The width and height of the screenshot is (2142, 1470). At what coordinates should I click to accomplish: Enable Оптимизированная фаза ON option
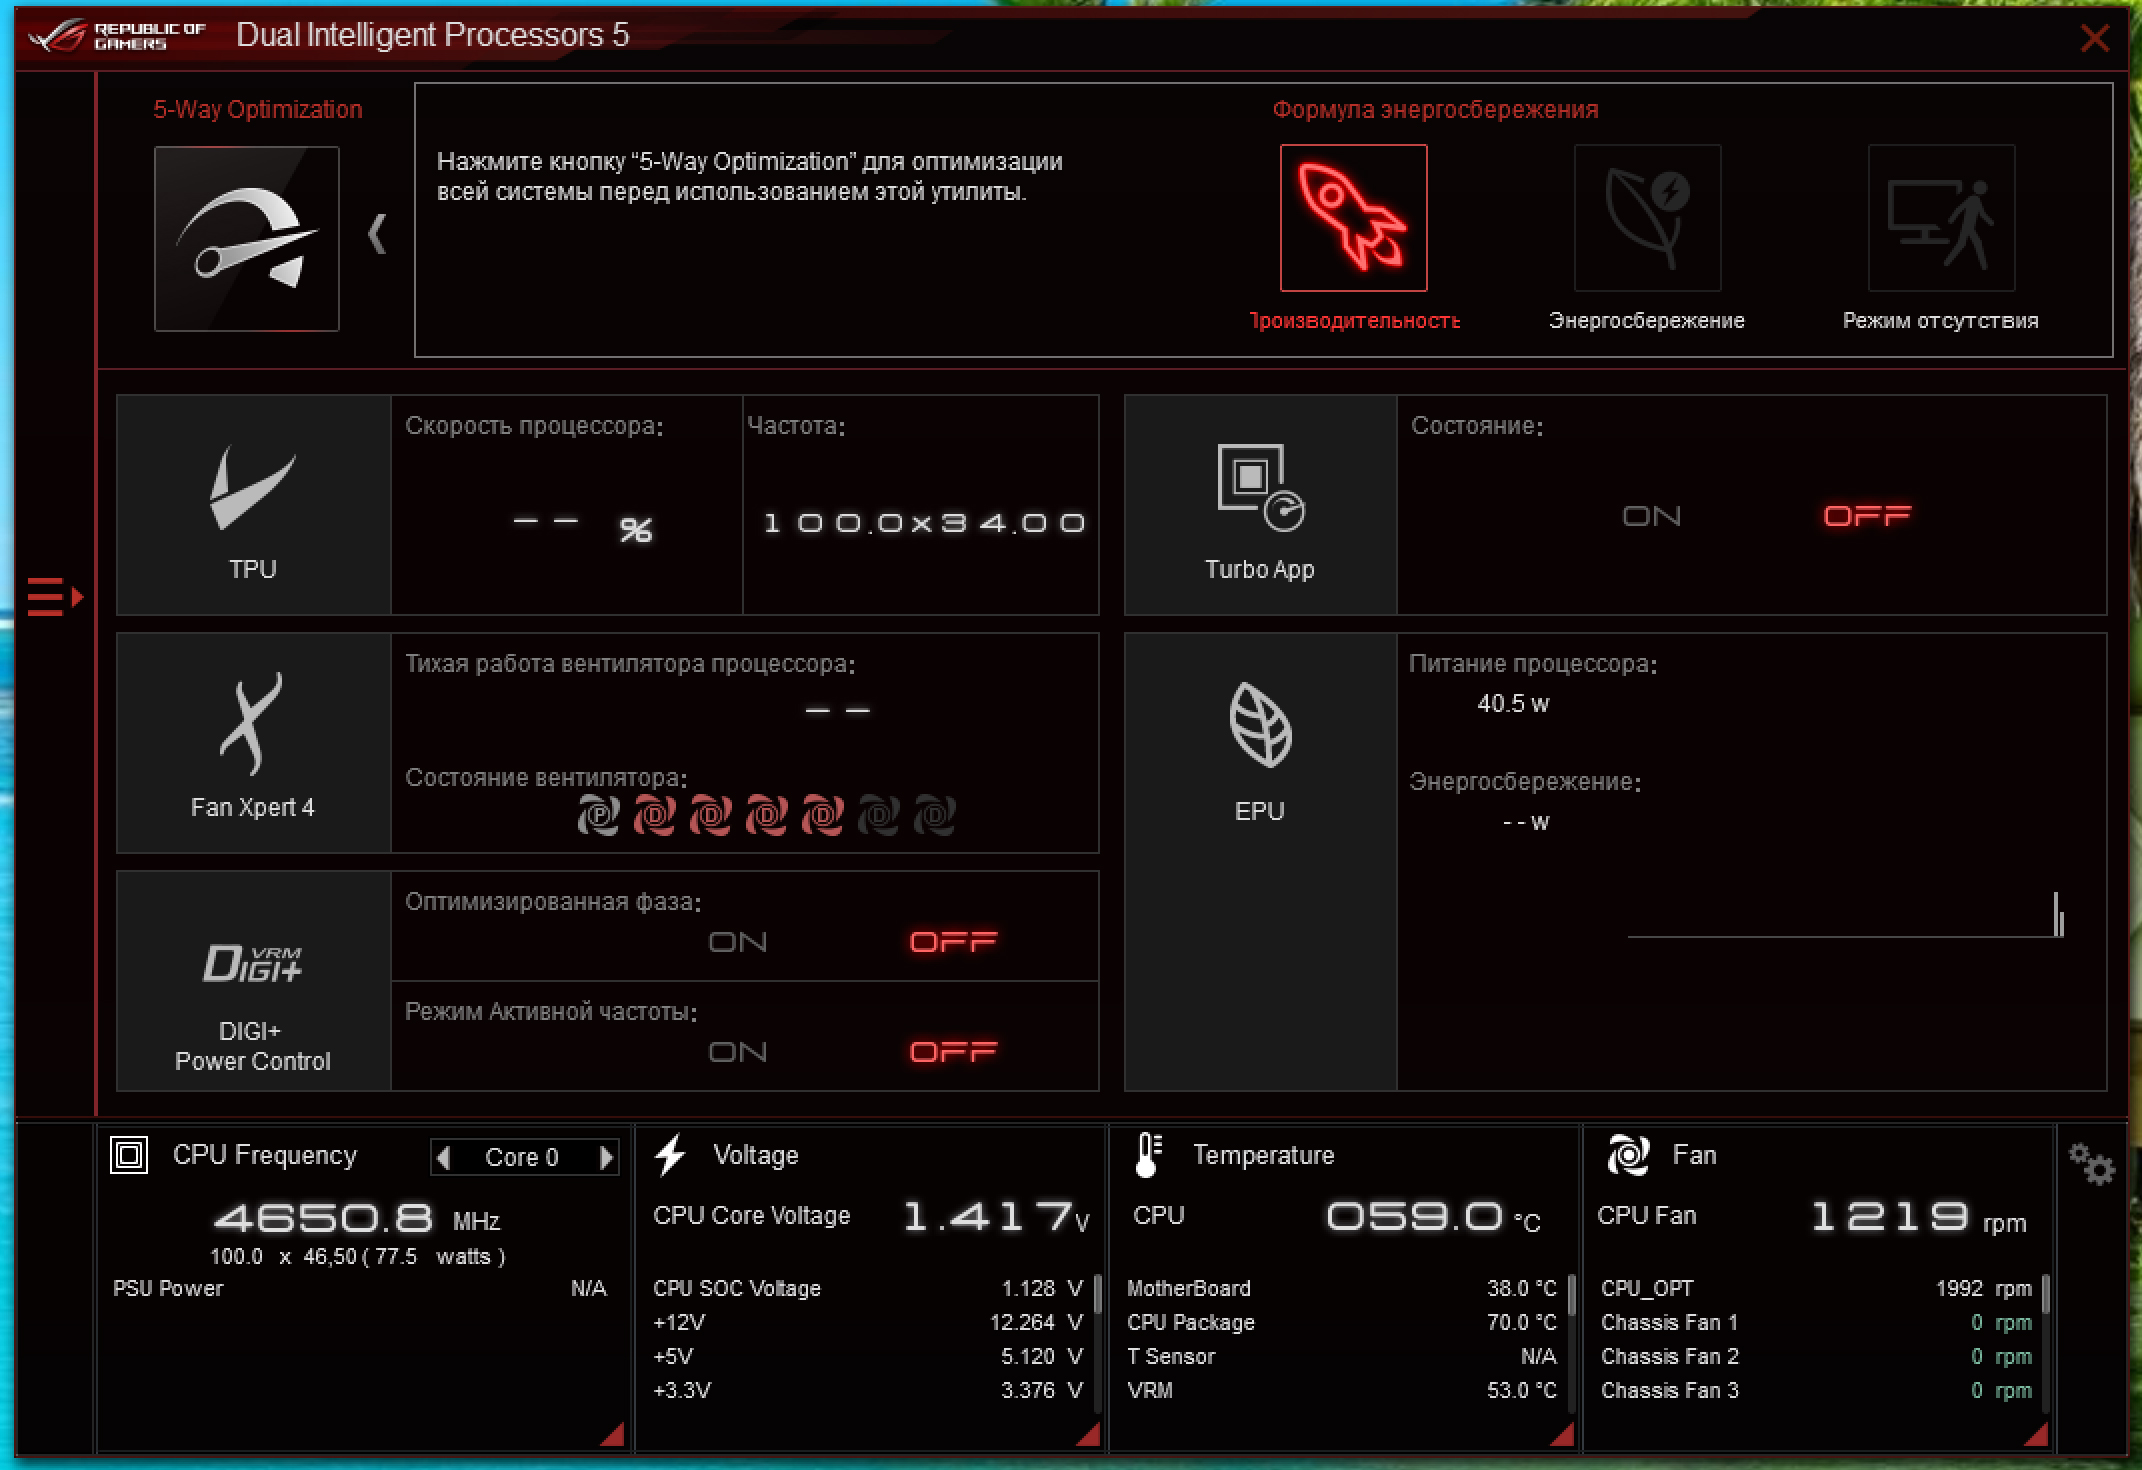coord(737,942)
